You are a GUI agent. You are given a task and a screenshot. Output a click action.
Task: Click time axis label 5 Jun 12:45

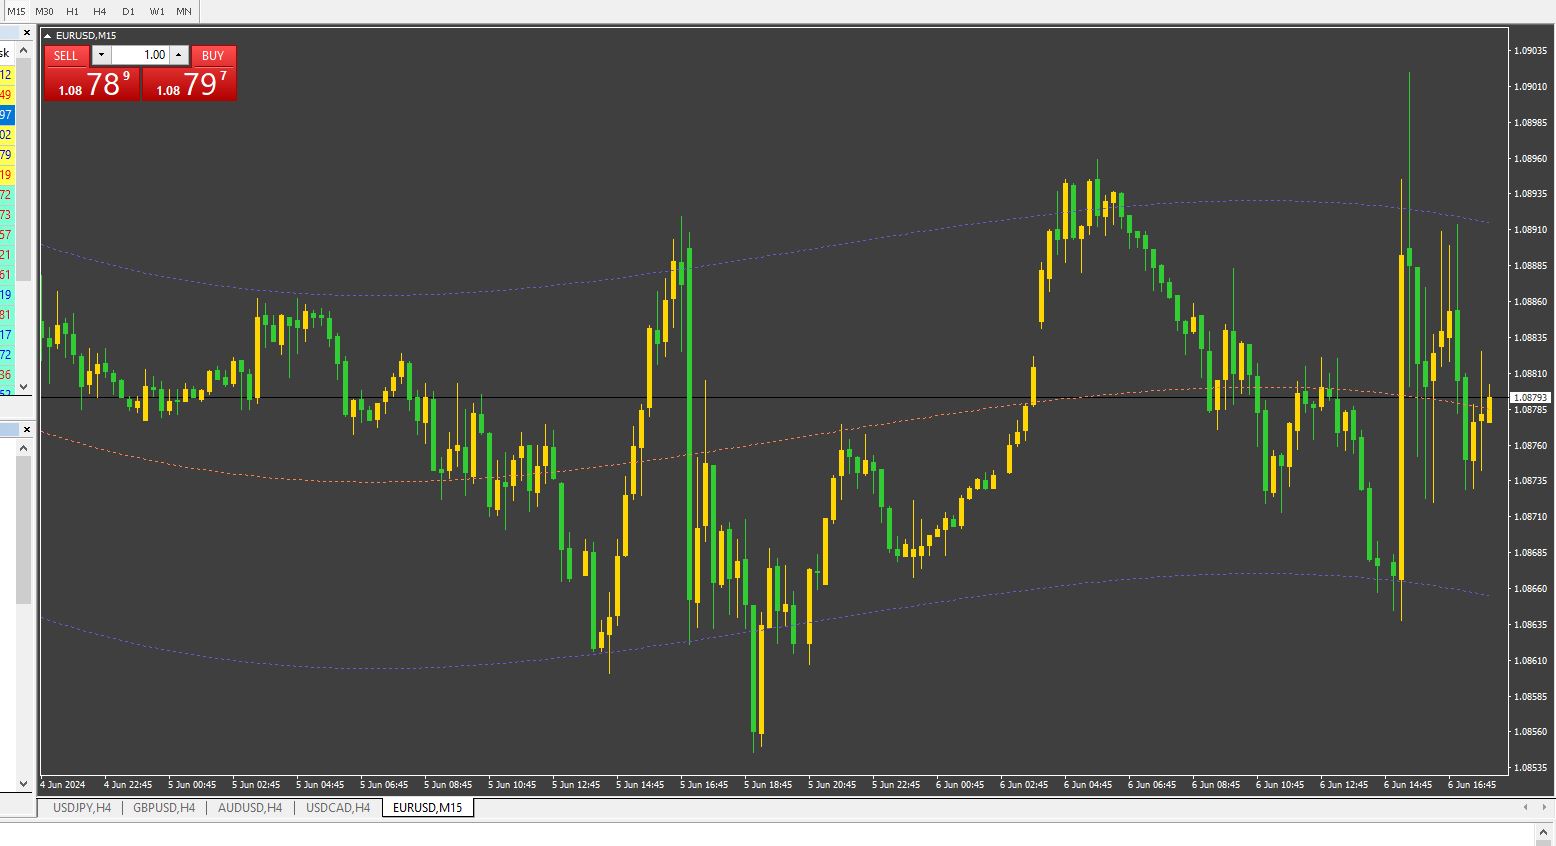point(576,785)
